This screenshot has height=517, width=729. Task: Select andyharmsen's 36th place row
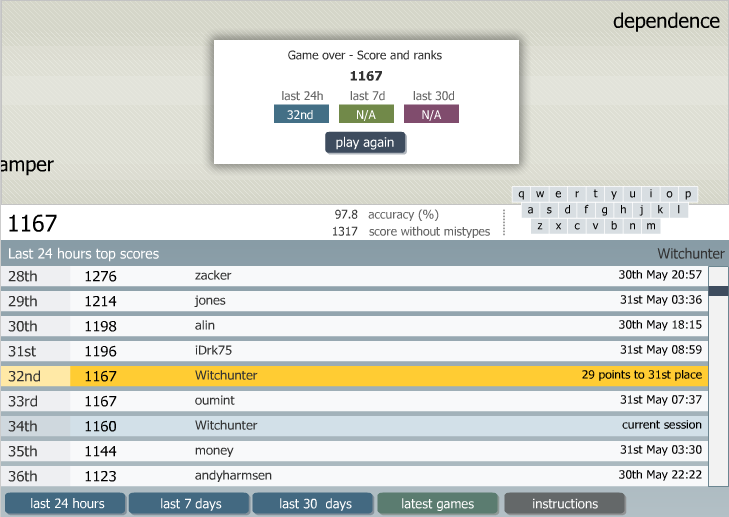(354, 476)
